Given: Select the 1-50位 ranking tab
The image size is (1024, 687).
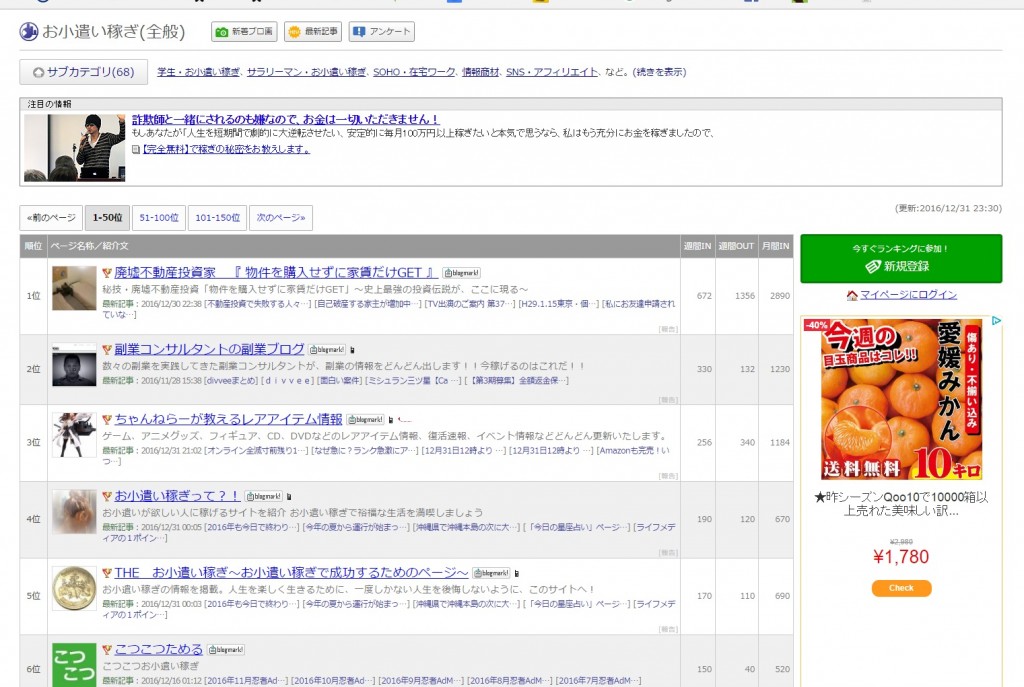Looking at the screenshot, I should tap(107, 218).
